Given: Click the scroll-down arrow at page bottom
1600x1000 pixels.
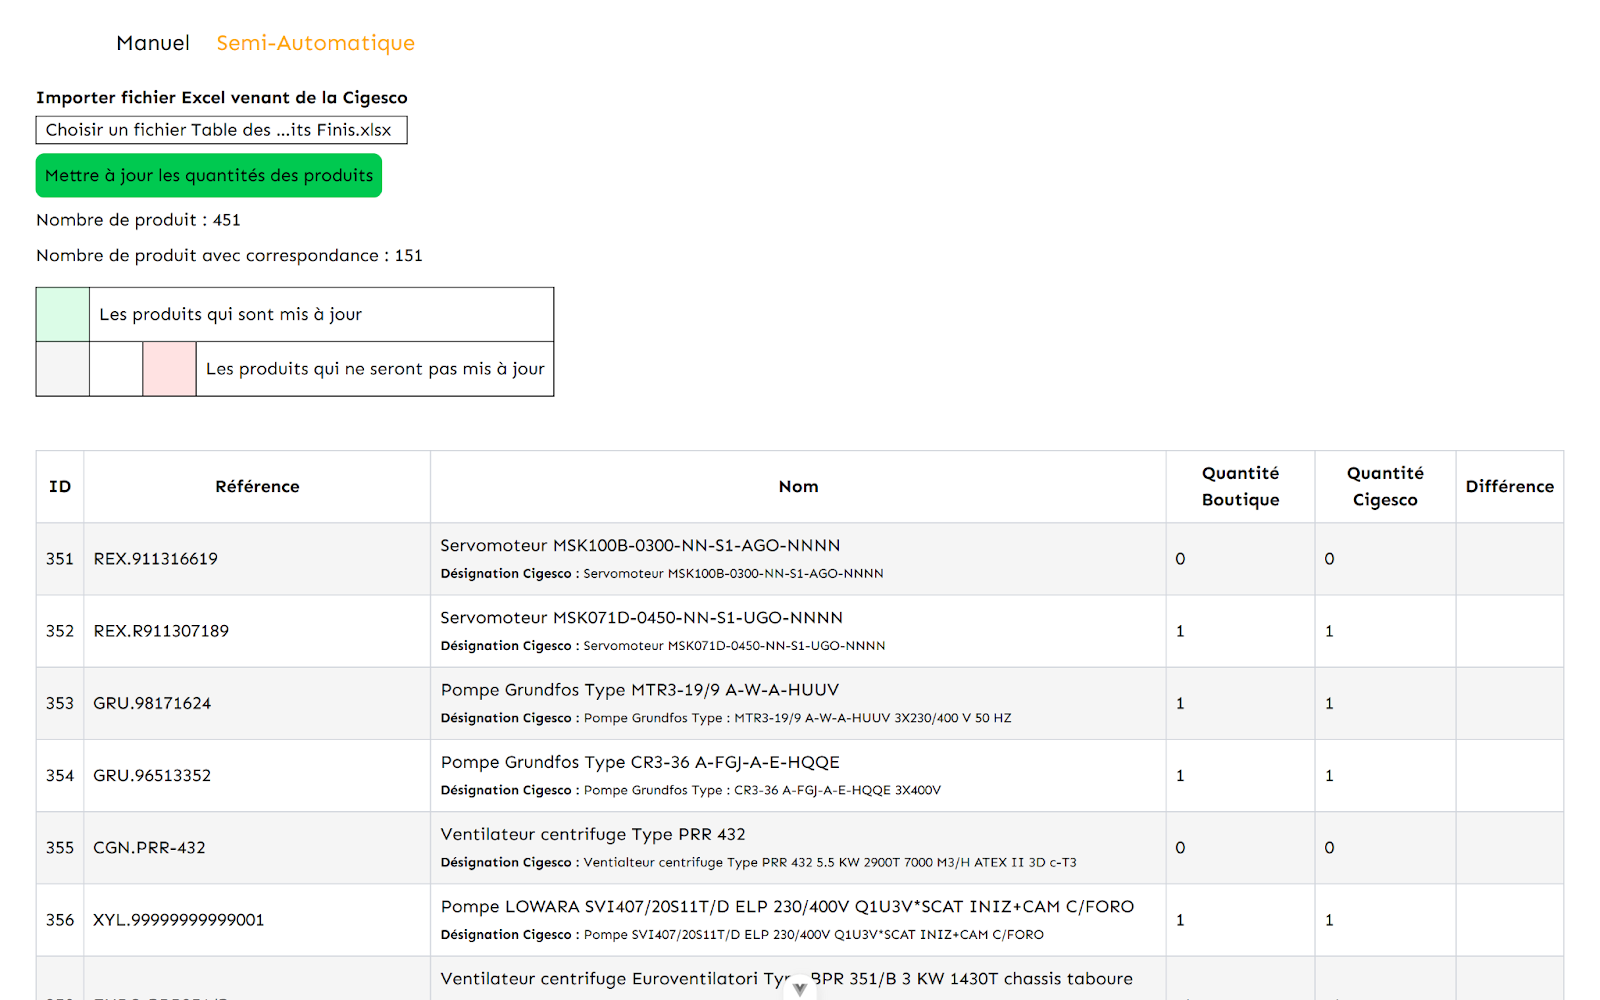Looking at the screenshot, I should point(799,988).
